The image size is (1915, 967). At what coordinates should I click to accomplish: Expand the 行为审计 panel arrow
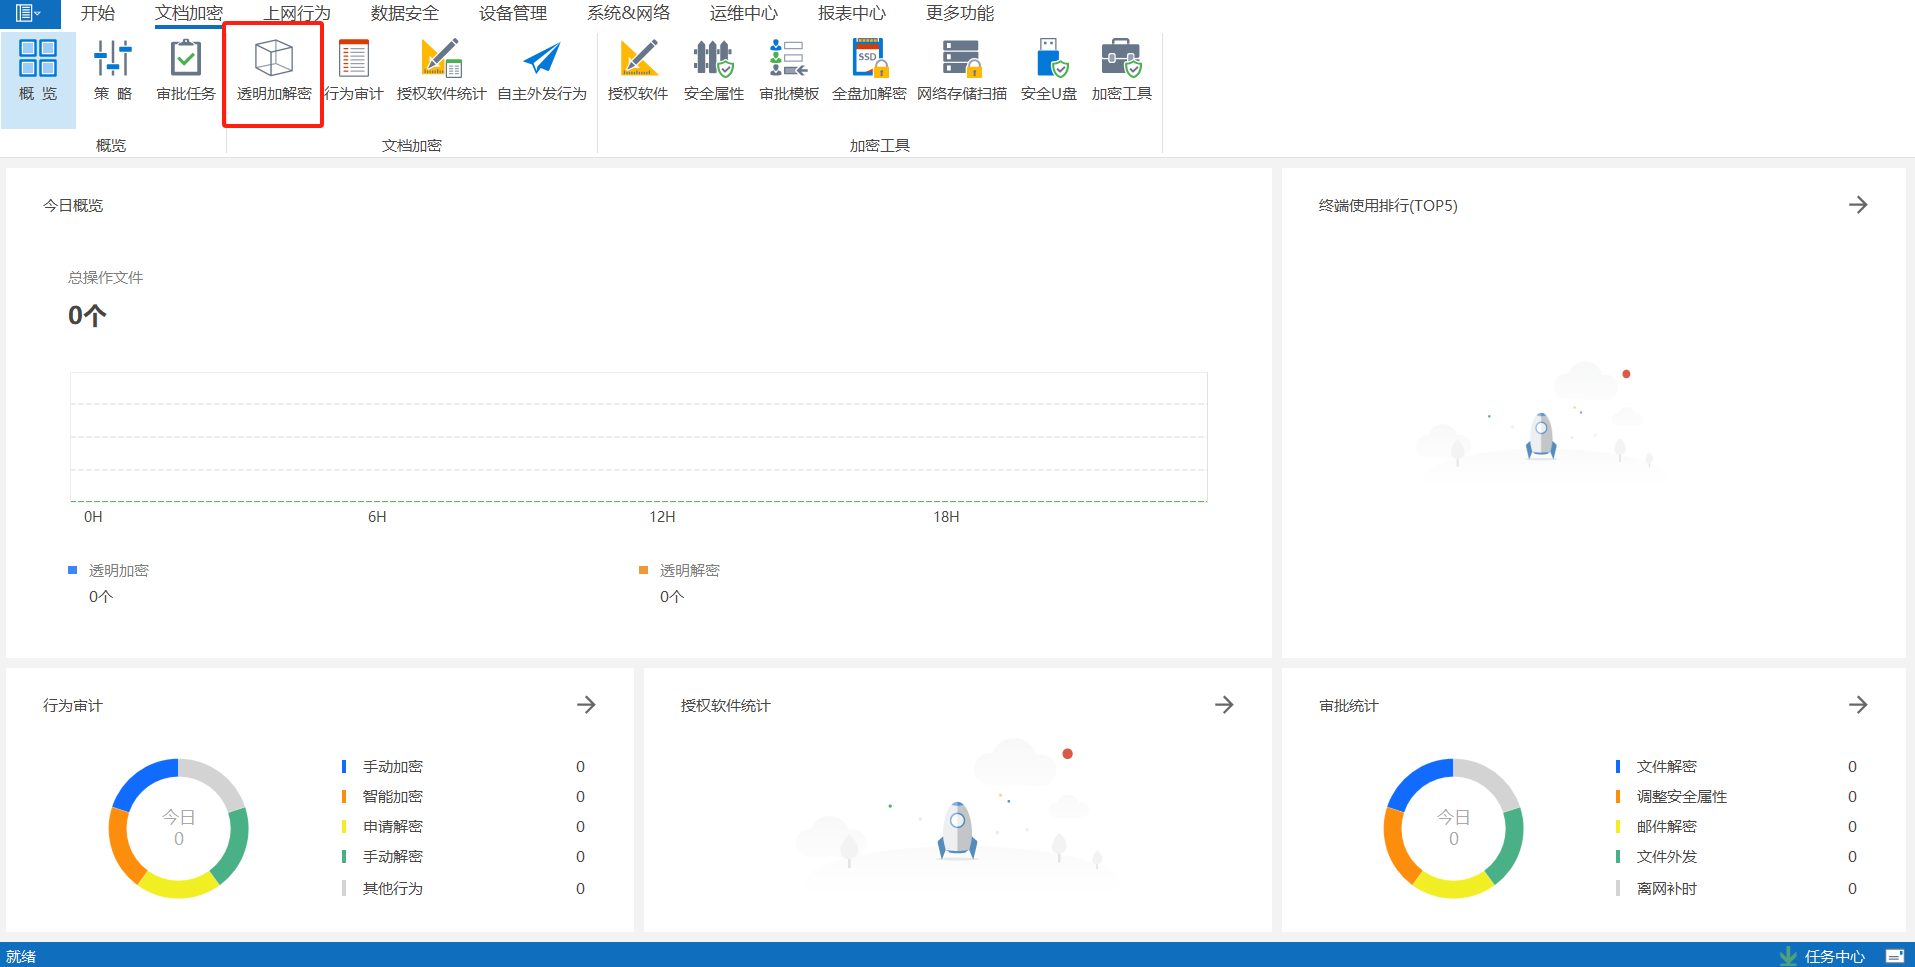pyautogui.click(x=586, y=705)
